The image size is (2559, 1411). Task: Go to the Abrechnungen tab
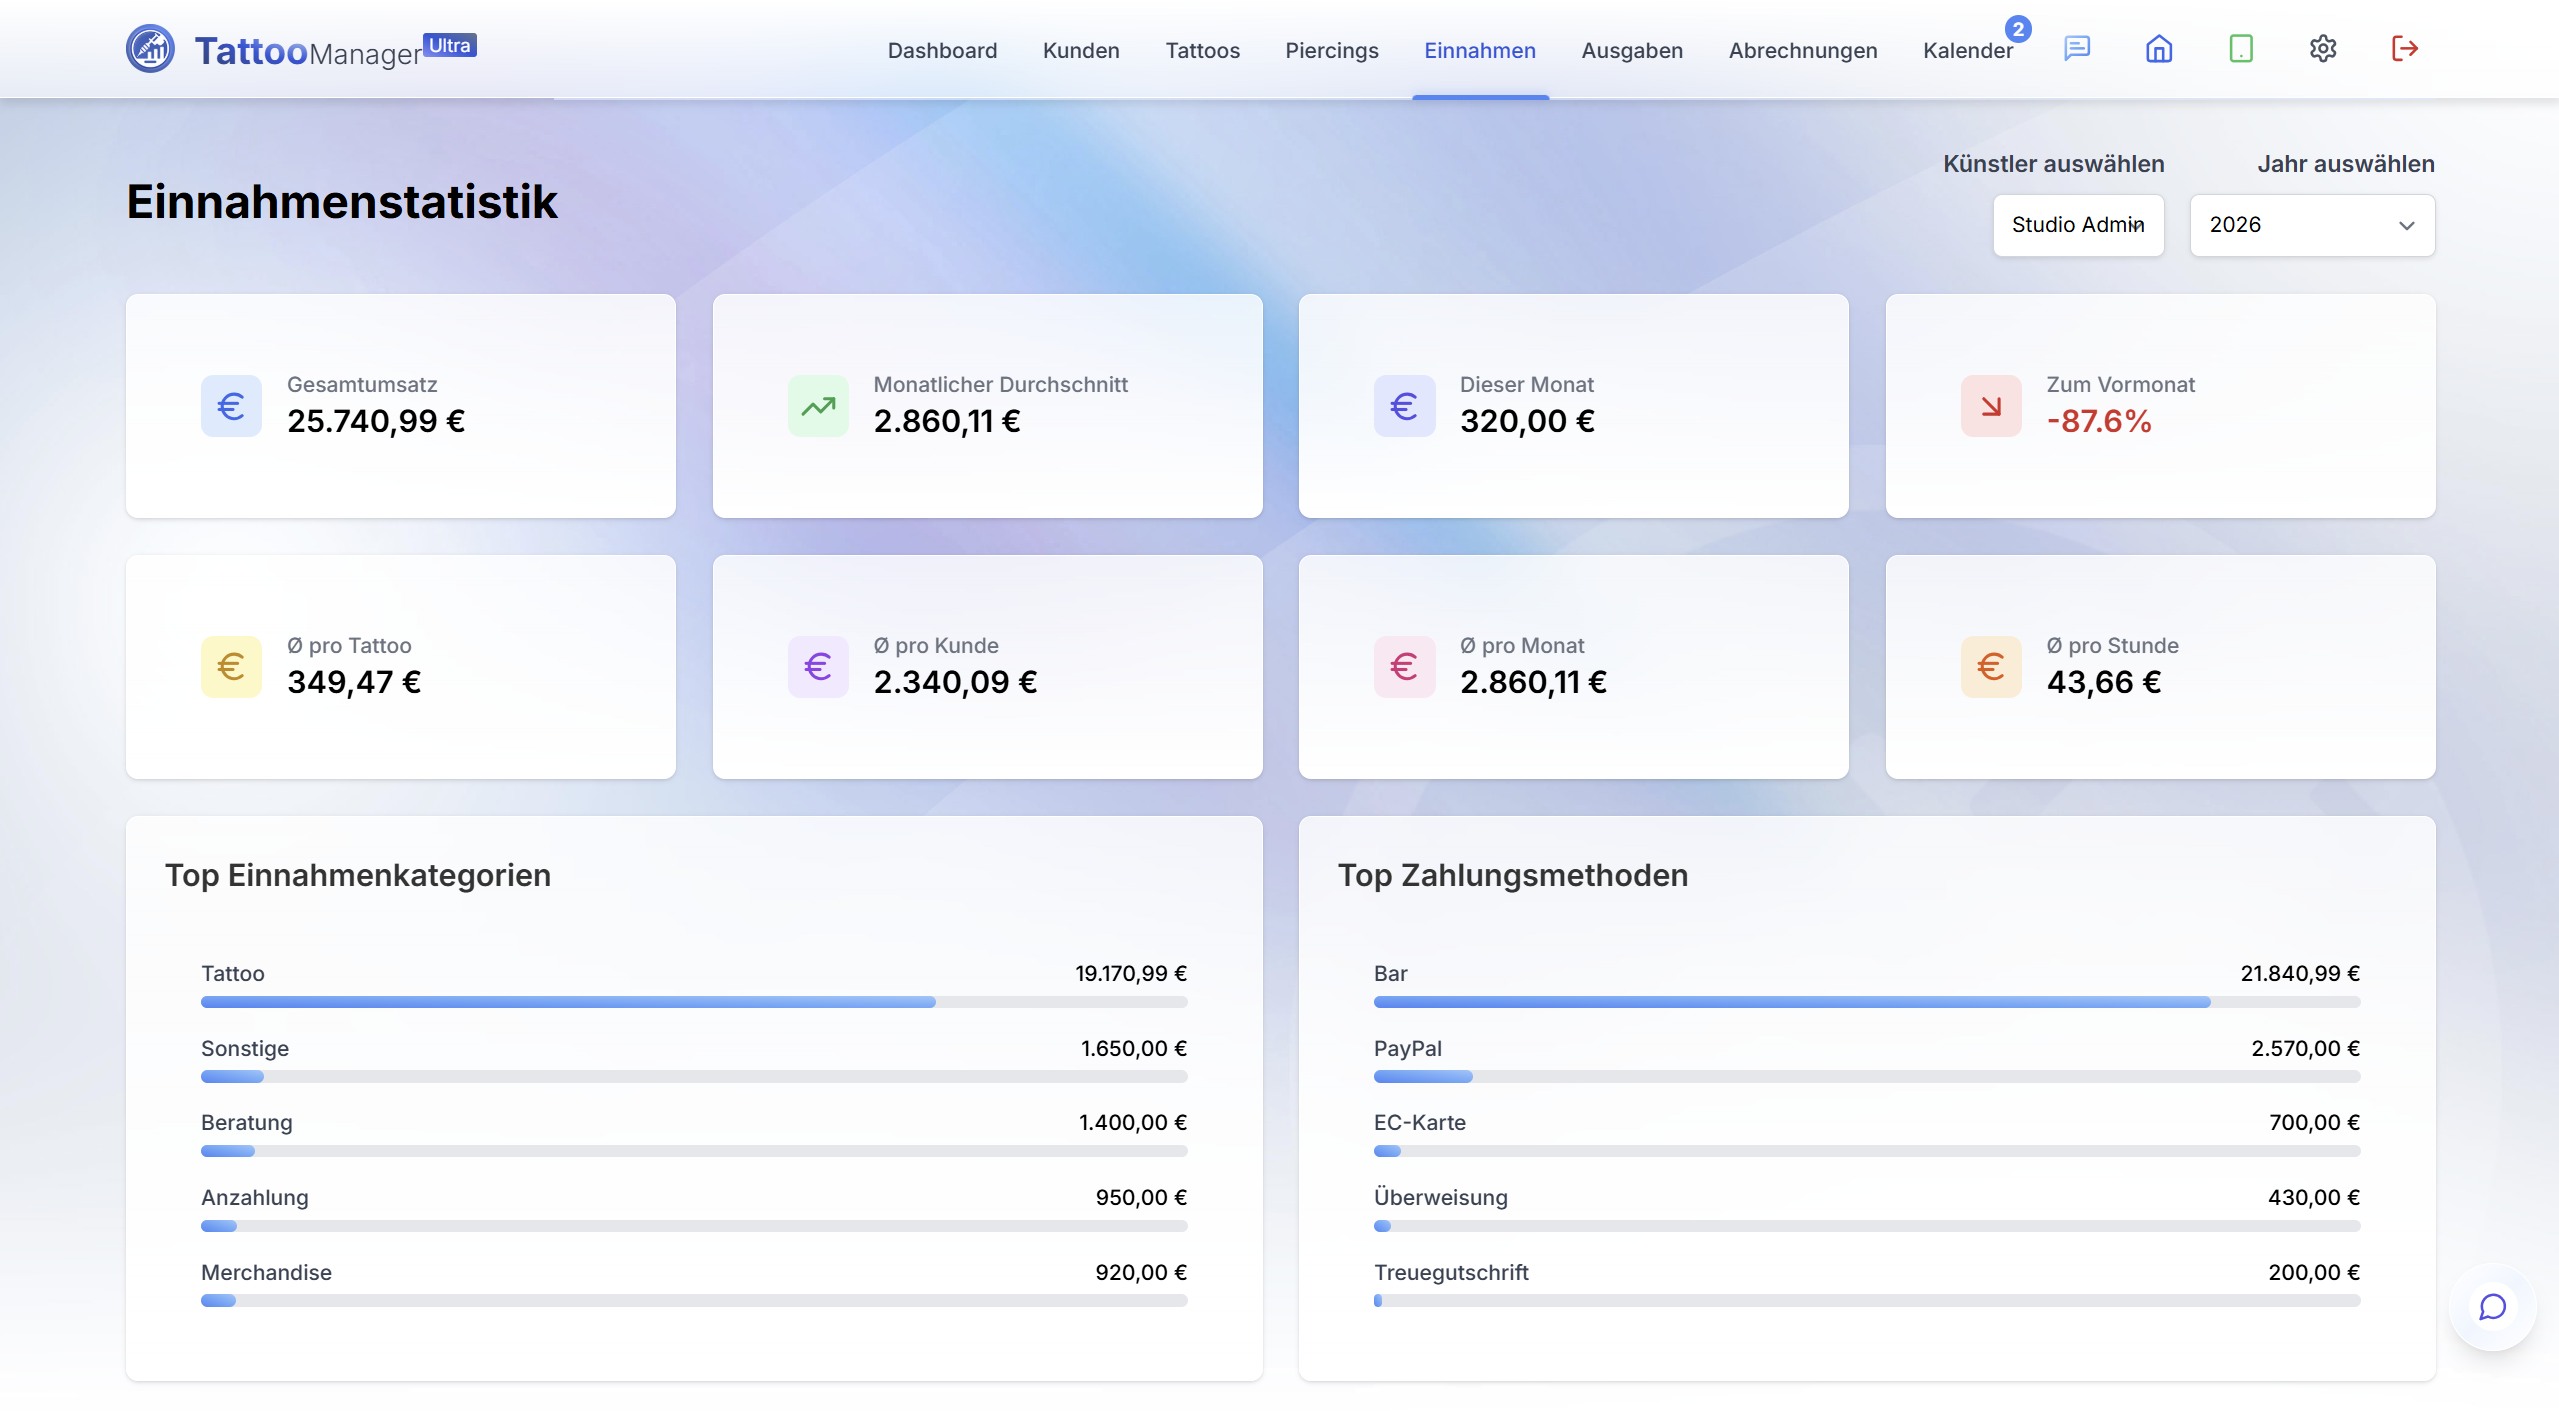[1803, 50]
